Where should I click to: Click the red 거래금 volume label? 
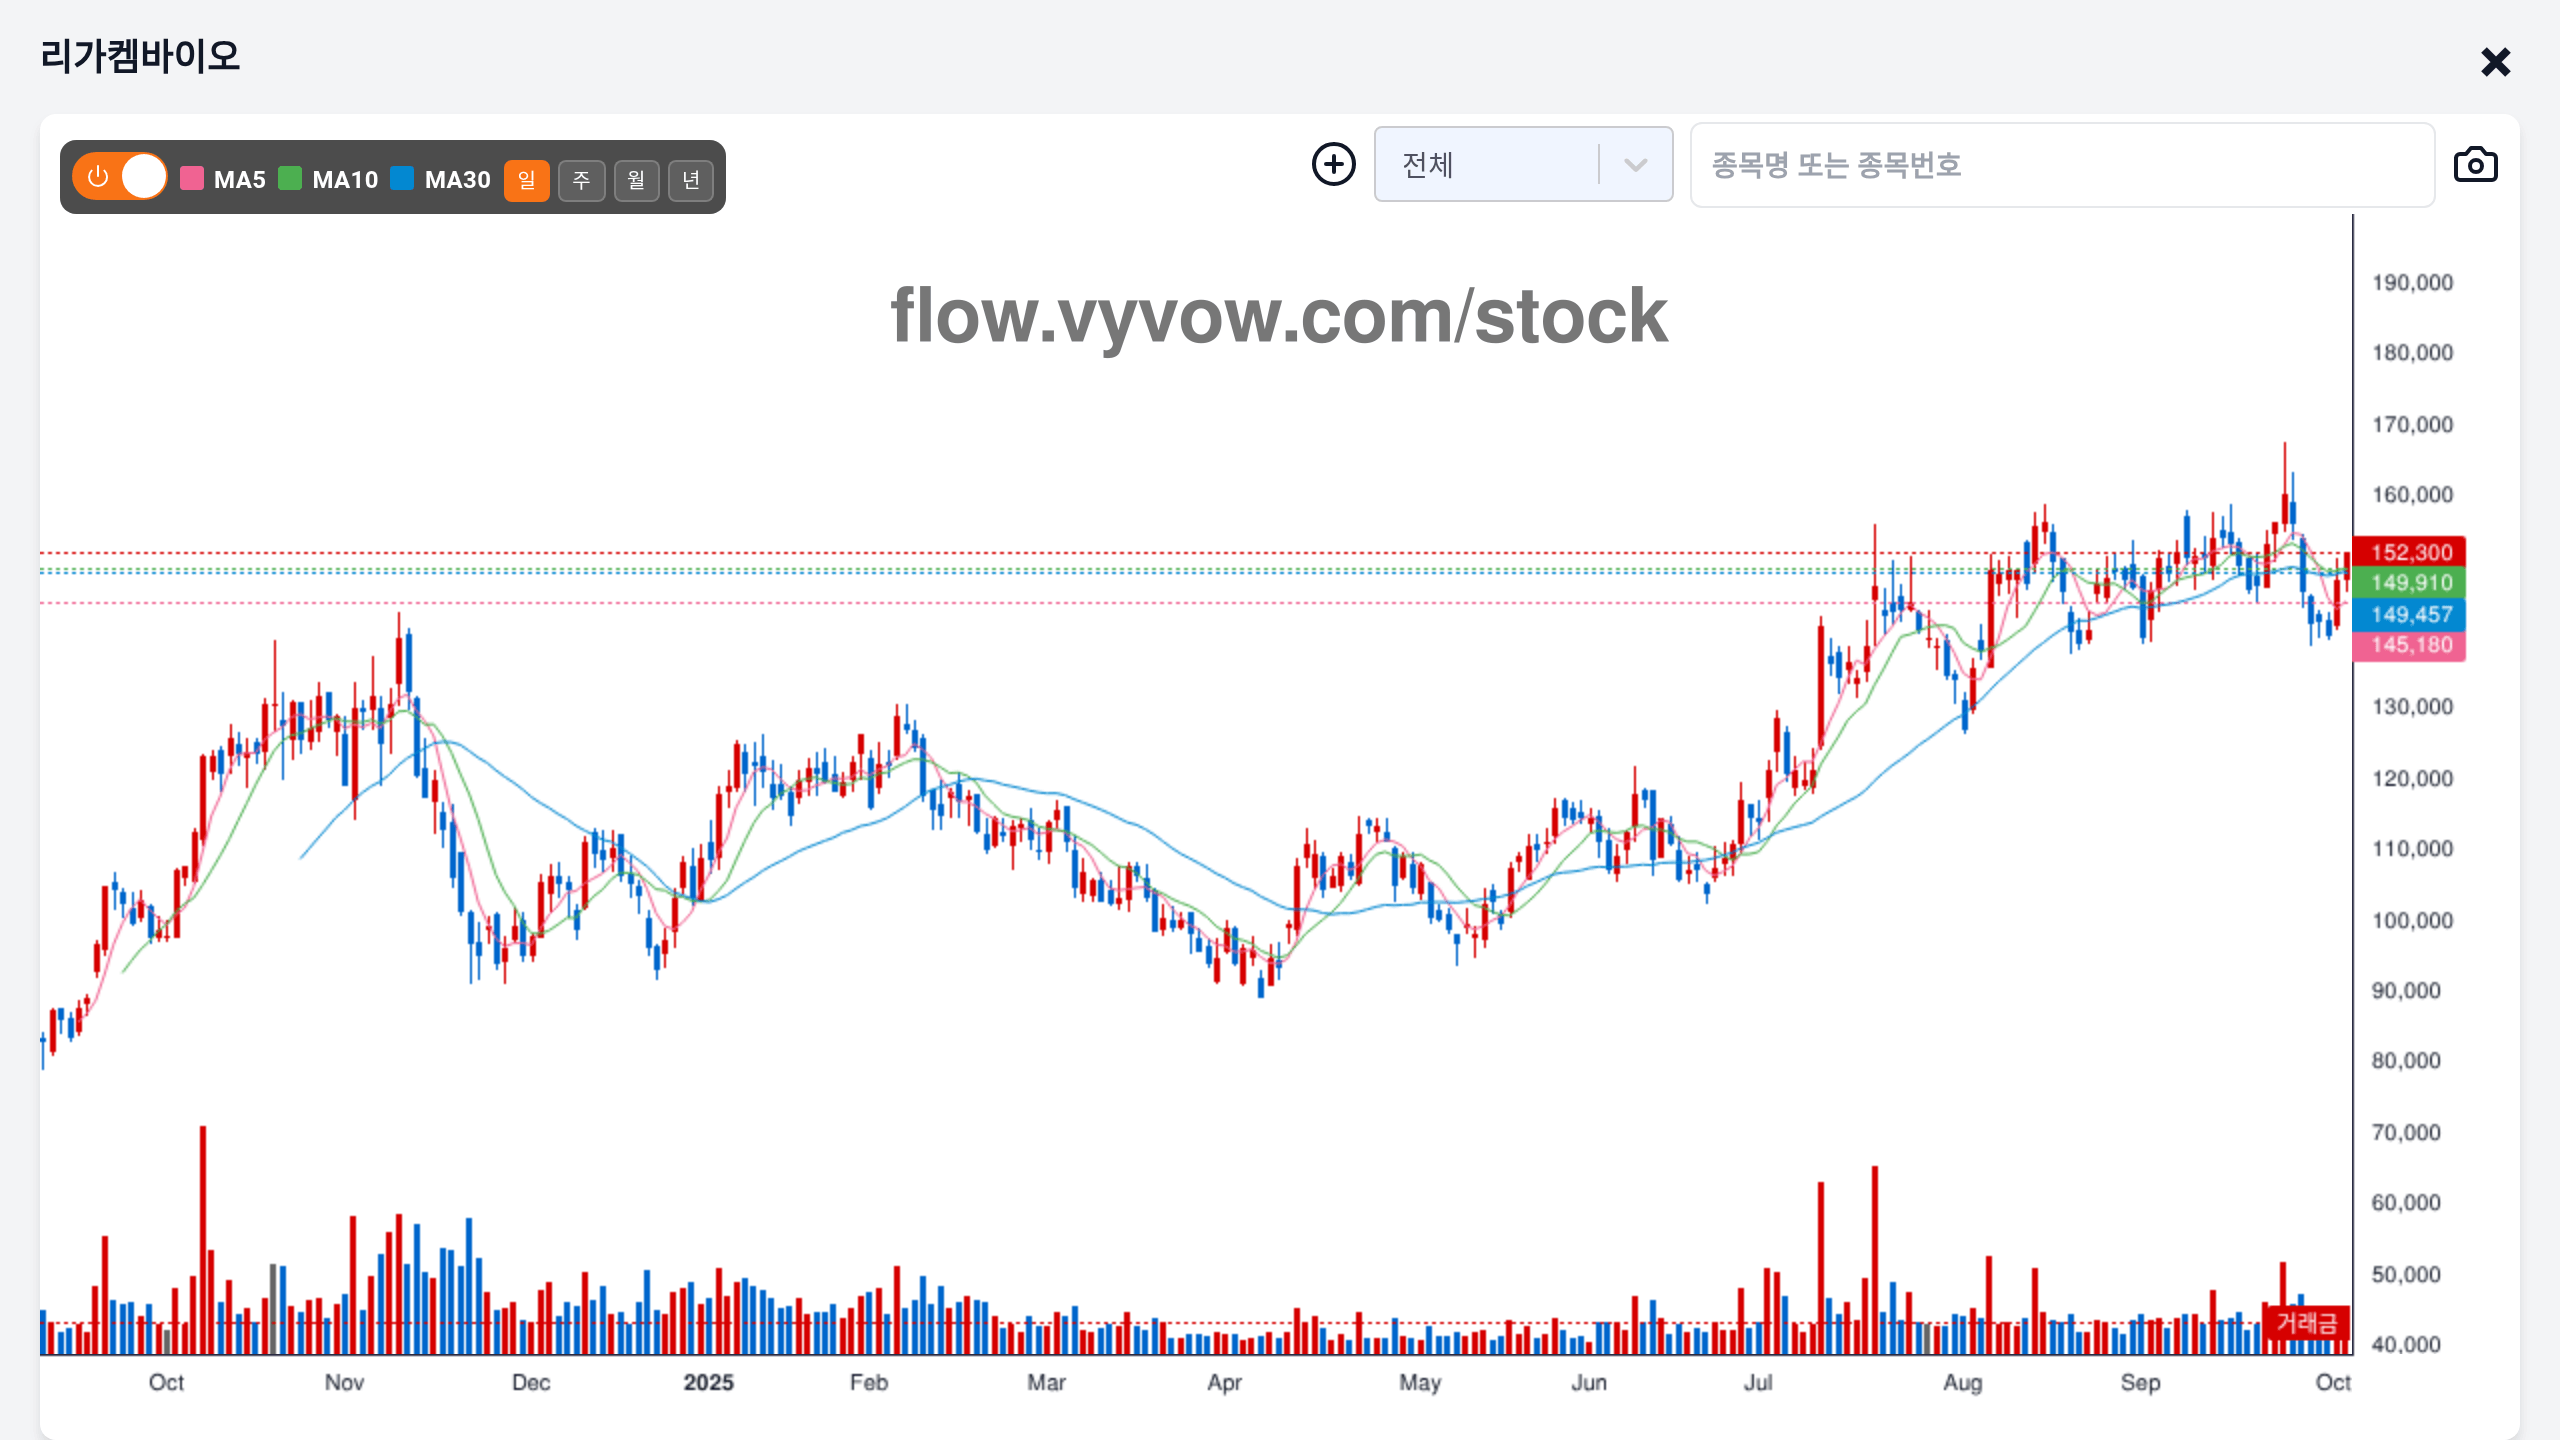pyautogui.click(x=2306, y=1323)
